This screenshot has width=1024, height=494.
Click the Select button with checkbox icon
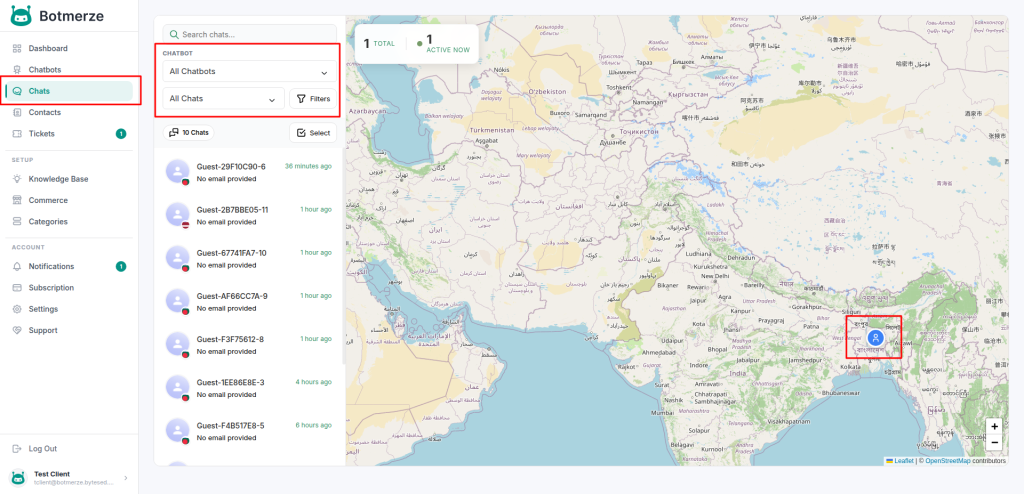tap(313, 133)
